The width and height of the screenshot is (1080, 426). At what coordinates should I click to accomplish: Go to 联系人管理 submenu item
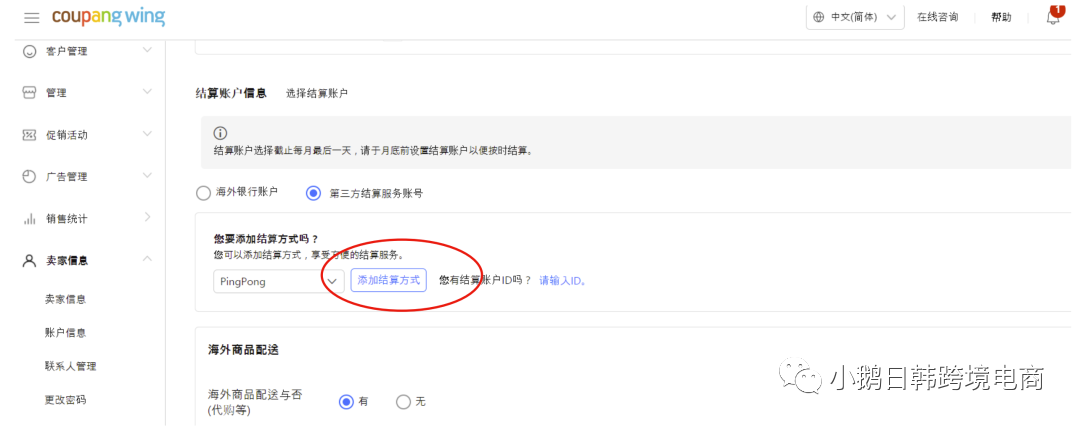pyautogui.click(x=71, y=366)
